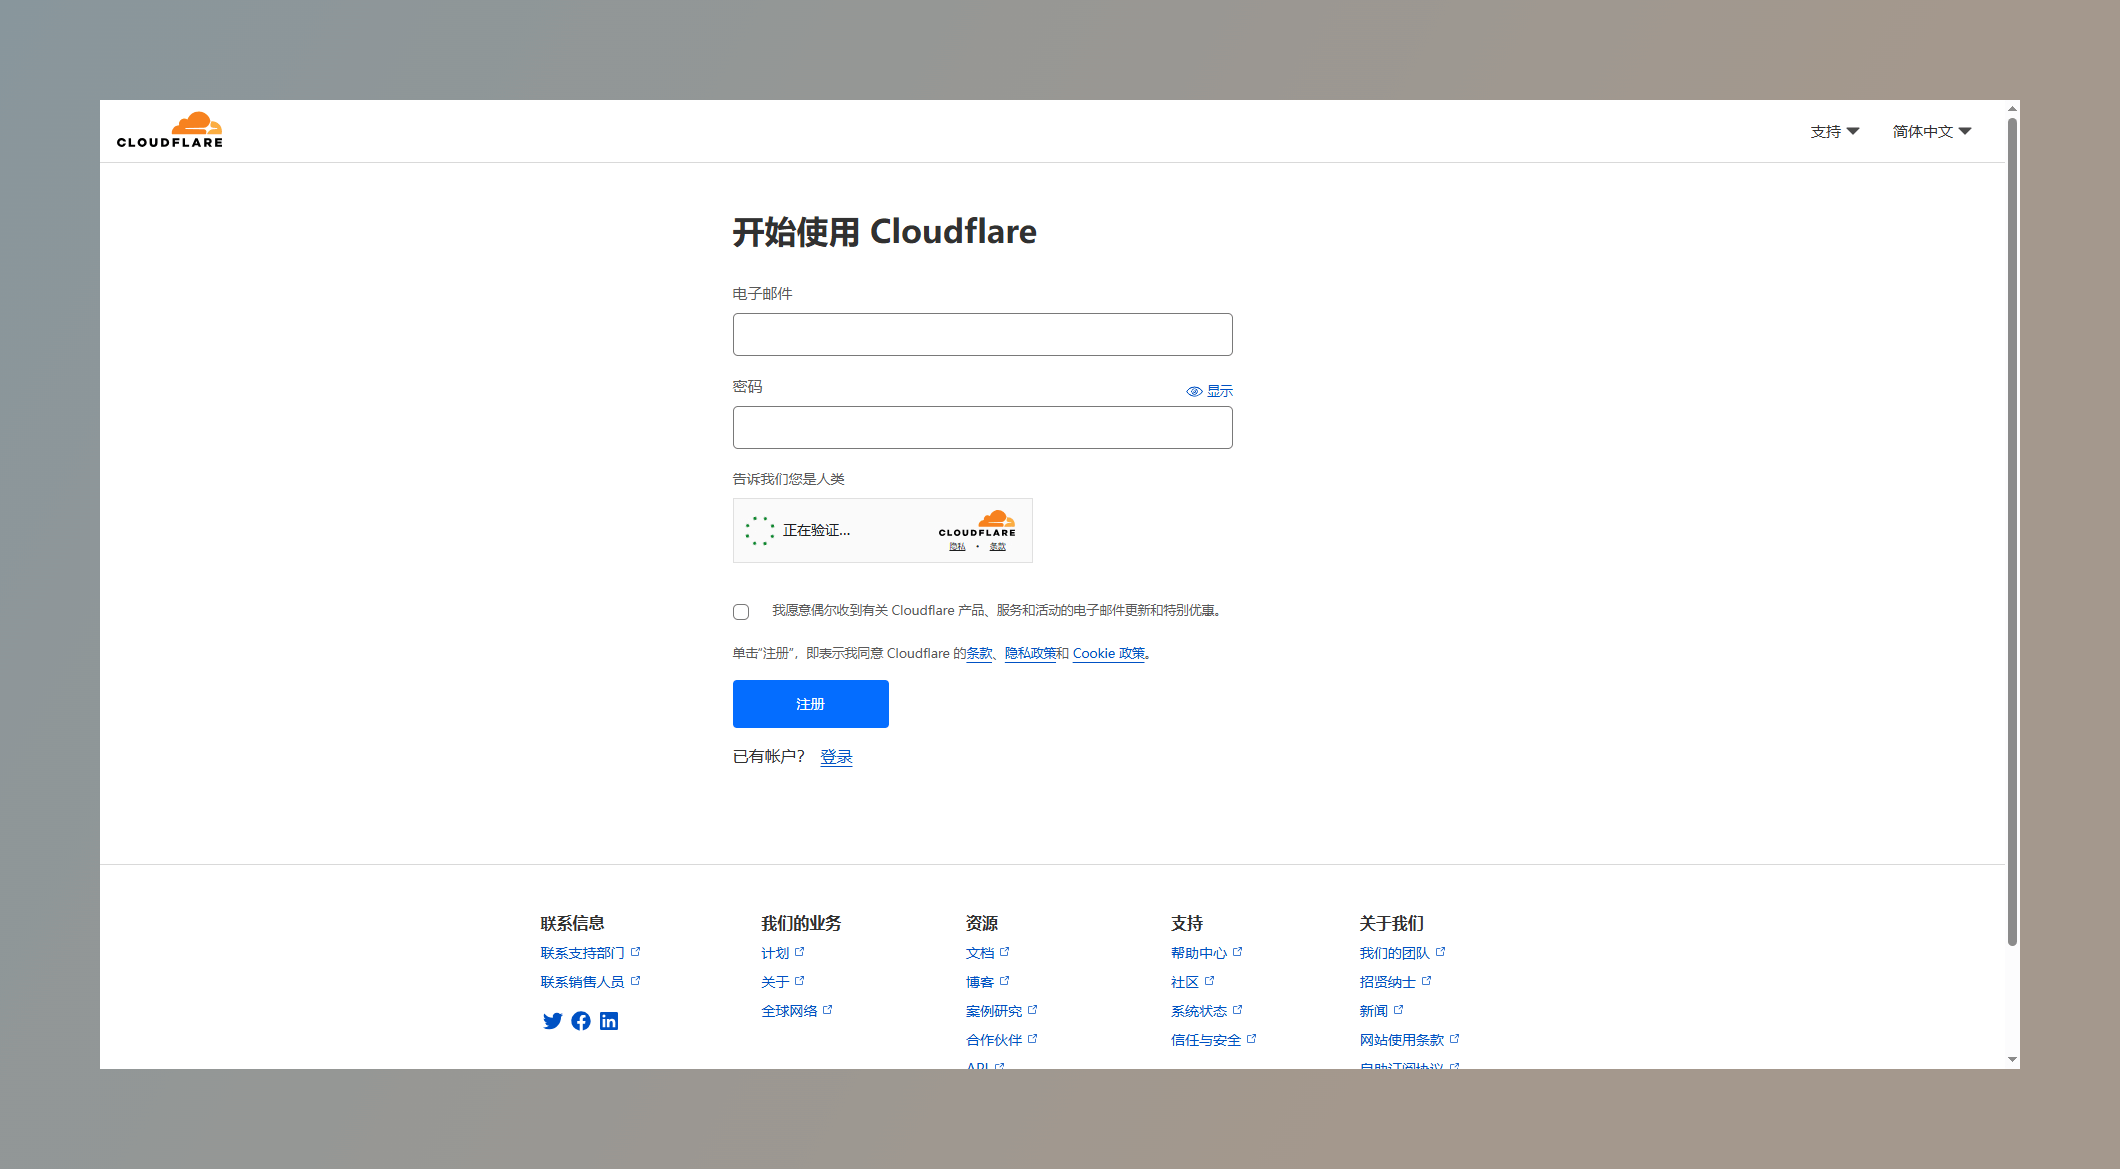Open the 网站使用条款 footer link
Viewport: 2120px width, 1169px height.
pyautogui.click(x=1409, y=1040)
